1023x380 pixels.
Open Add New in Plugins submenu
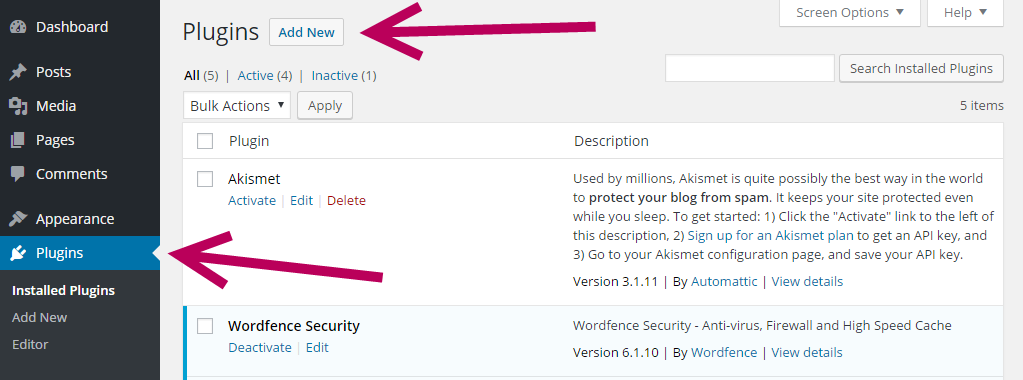click(40, 317)
